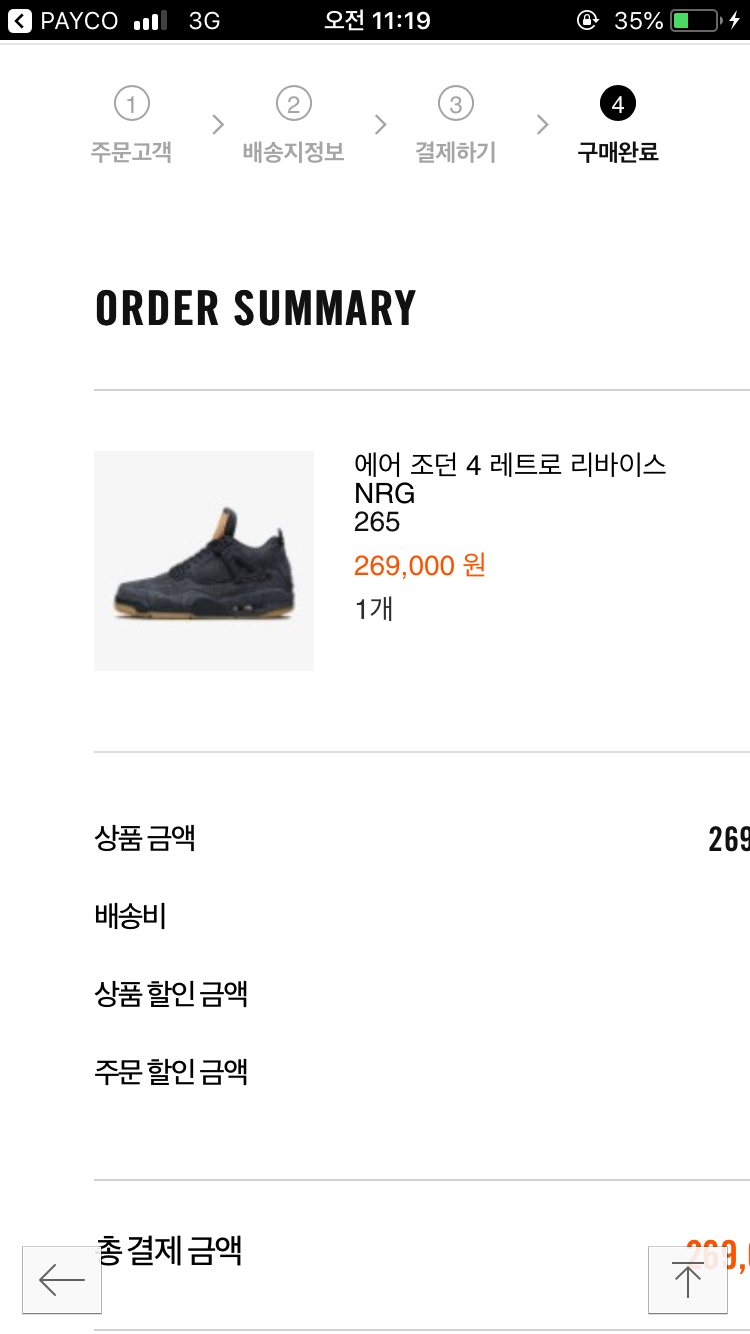The width and height of the screenshot is (750, 1334).
Task: Tap the step 1 circle icon
Action: click(x=131, y=103)
